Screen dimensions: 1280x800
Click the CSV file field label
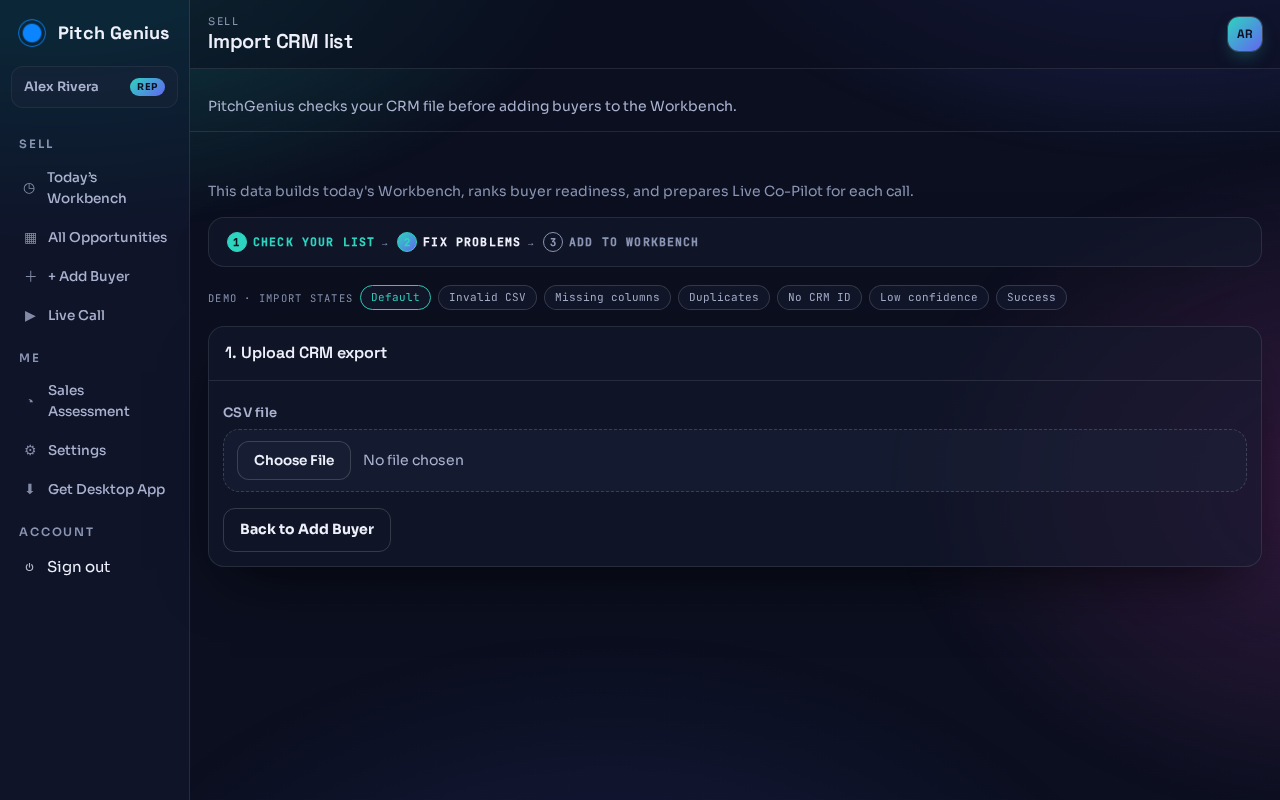(x=250, y=412)
